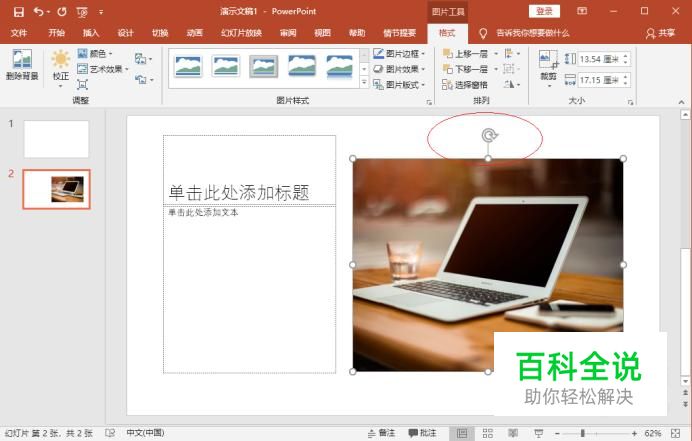Open 图片边框 (Picture Border) menu
This screenshot has width=692, height=441.
point(399,53)
